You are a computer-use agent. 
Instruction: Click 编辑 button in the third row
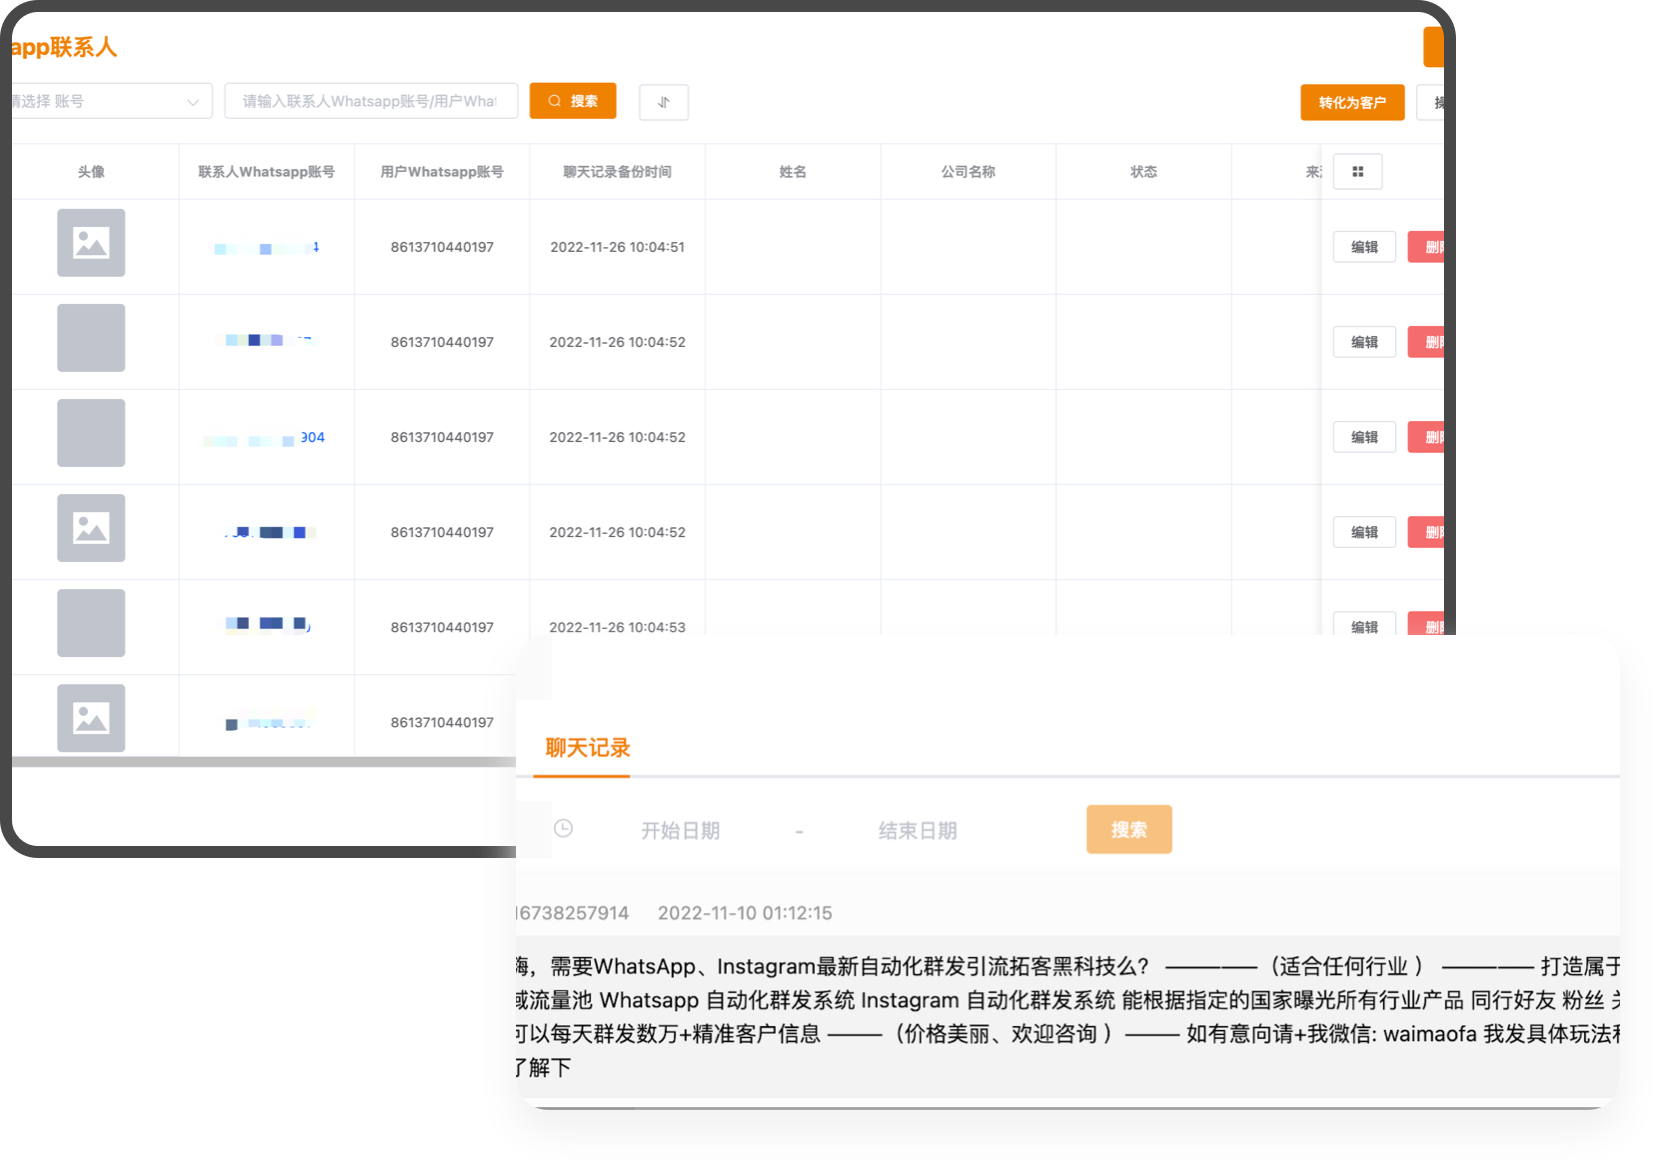point(1364,437)
